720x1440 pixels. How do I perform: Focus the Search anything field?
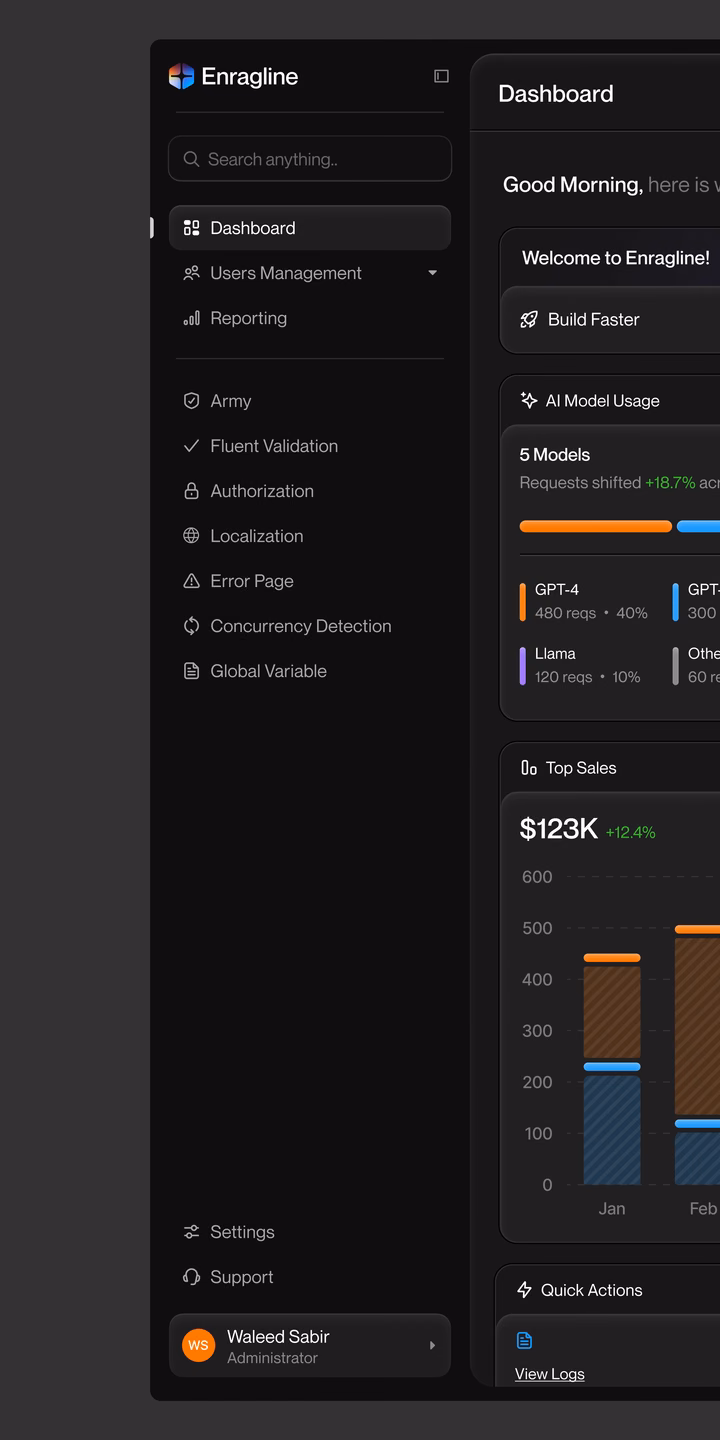click(x=310, y=159)
